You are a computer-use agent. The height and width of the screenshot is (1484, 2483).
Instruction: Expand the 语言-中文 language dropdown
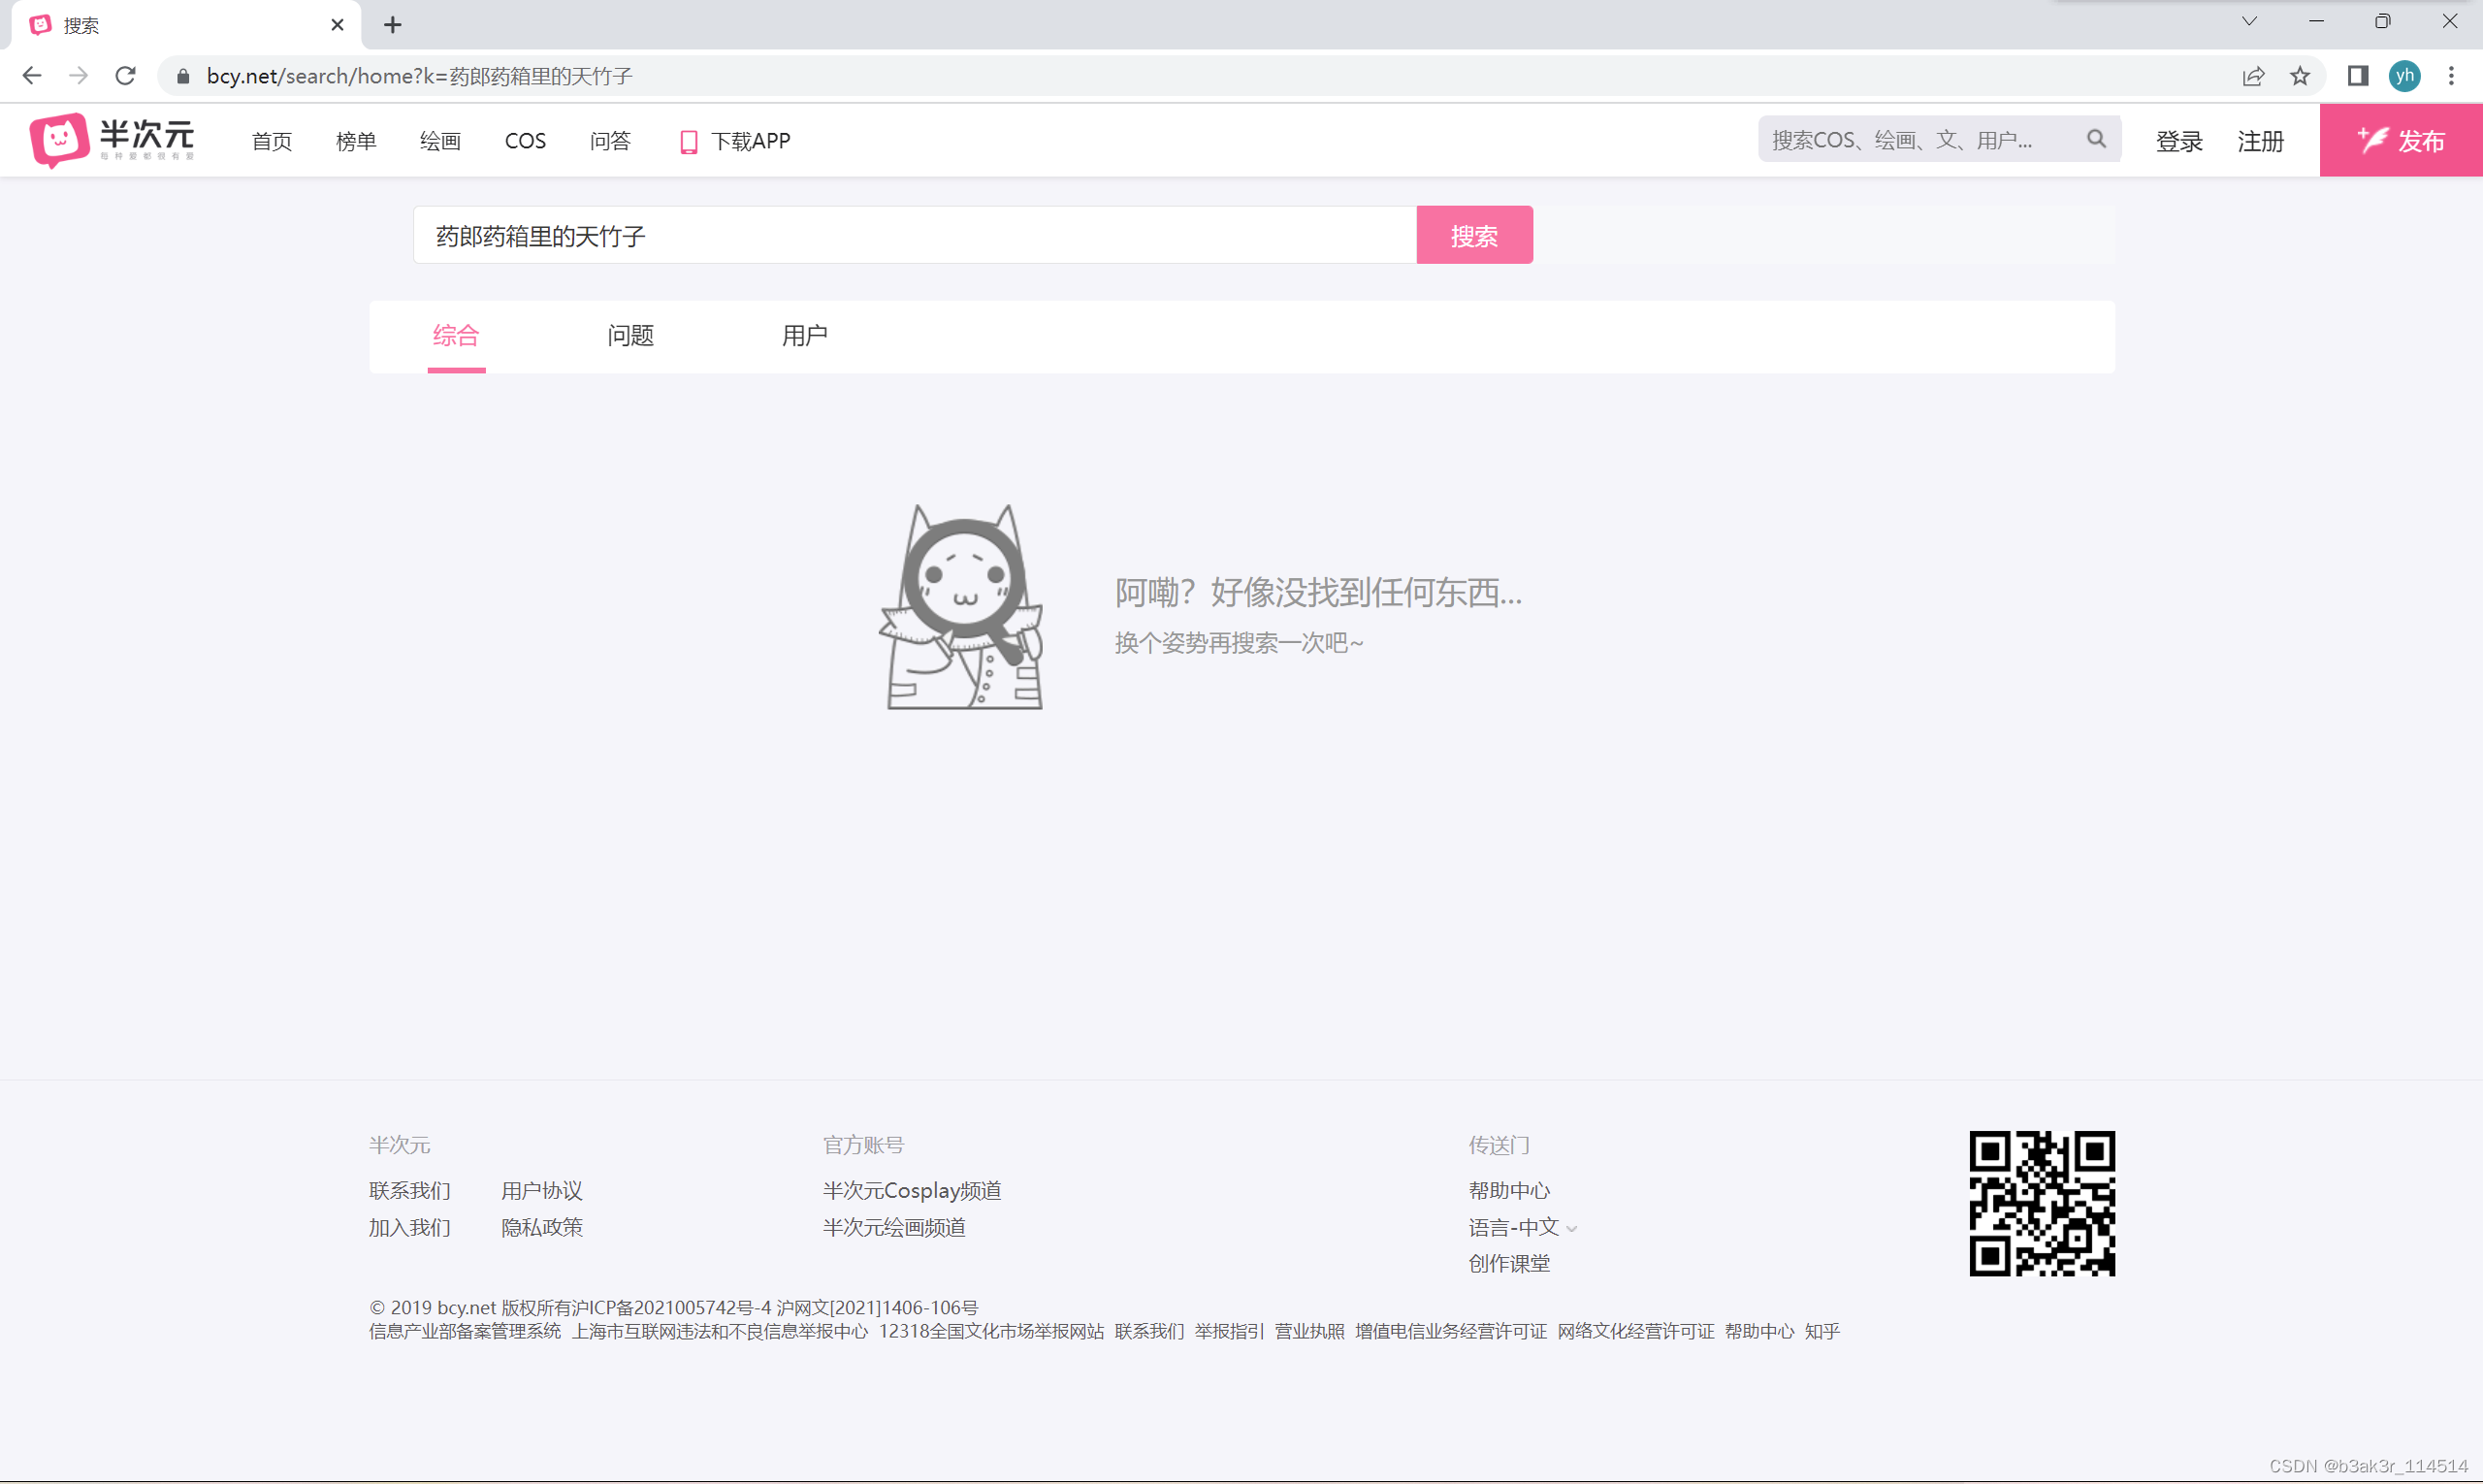1571,1228
